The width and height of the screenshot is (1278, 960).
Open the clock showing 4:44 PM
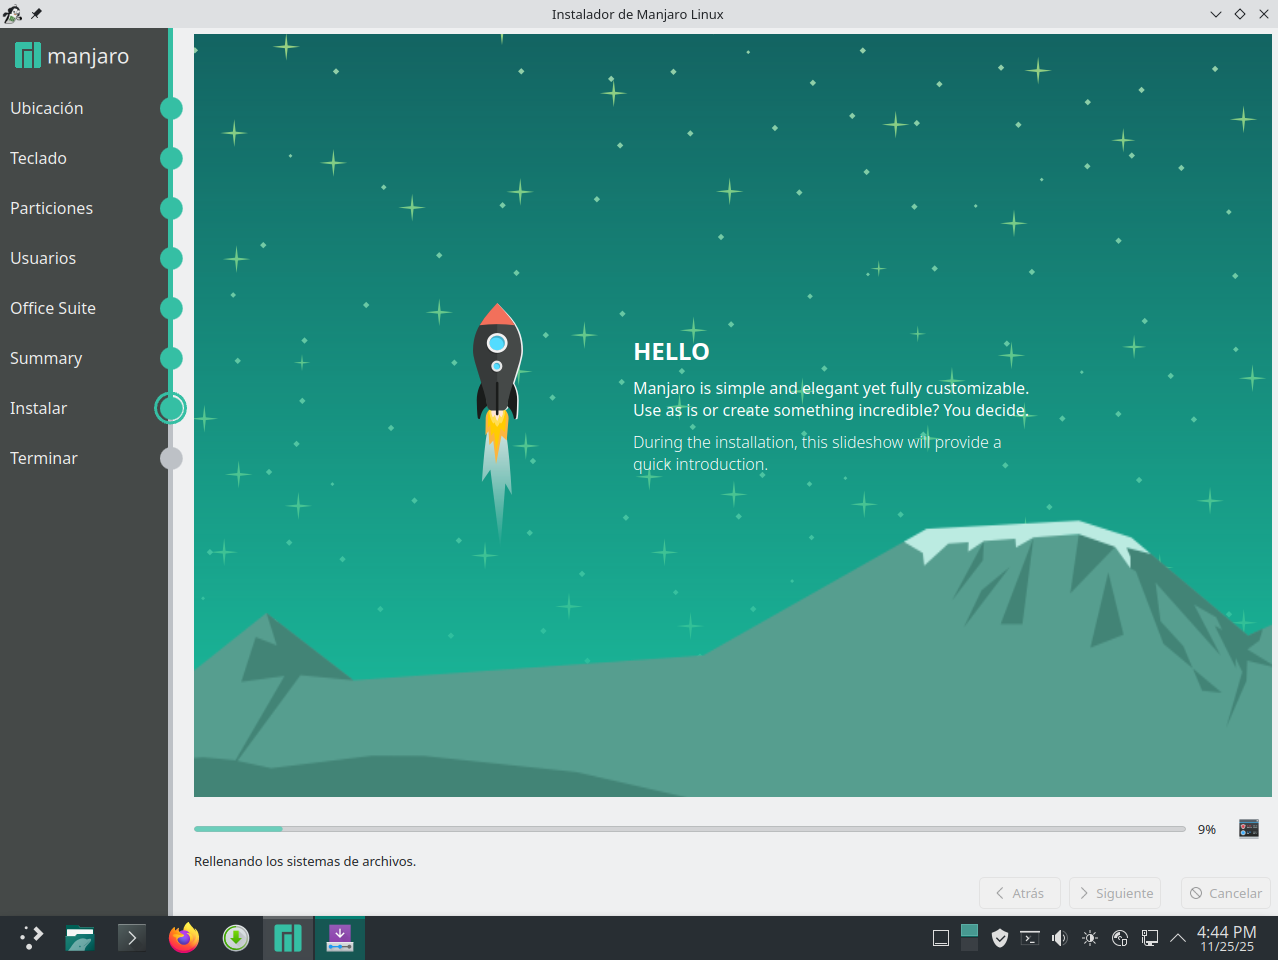click(x=1227, y=938)
